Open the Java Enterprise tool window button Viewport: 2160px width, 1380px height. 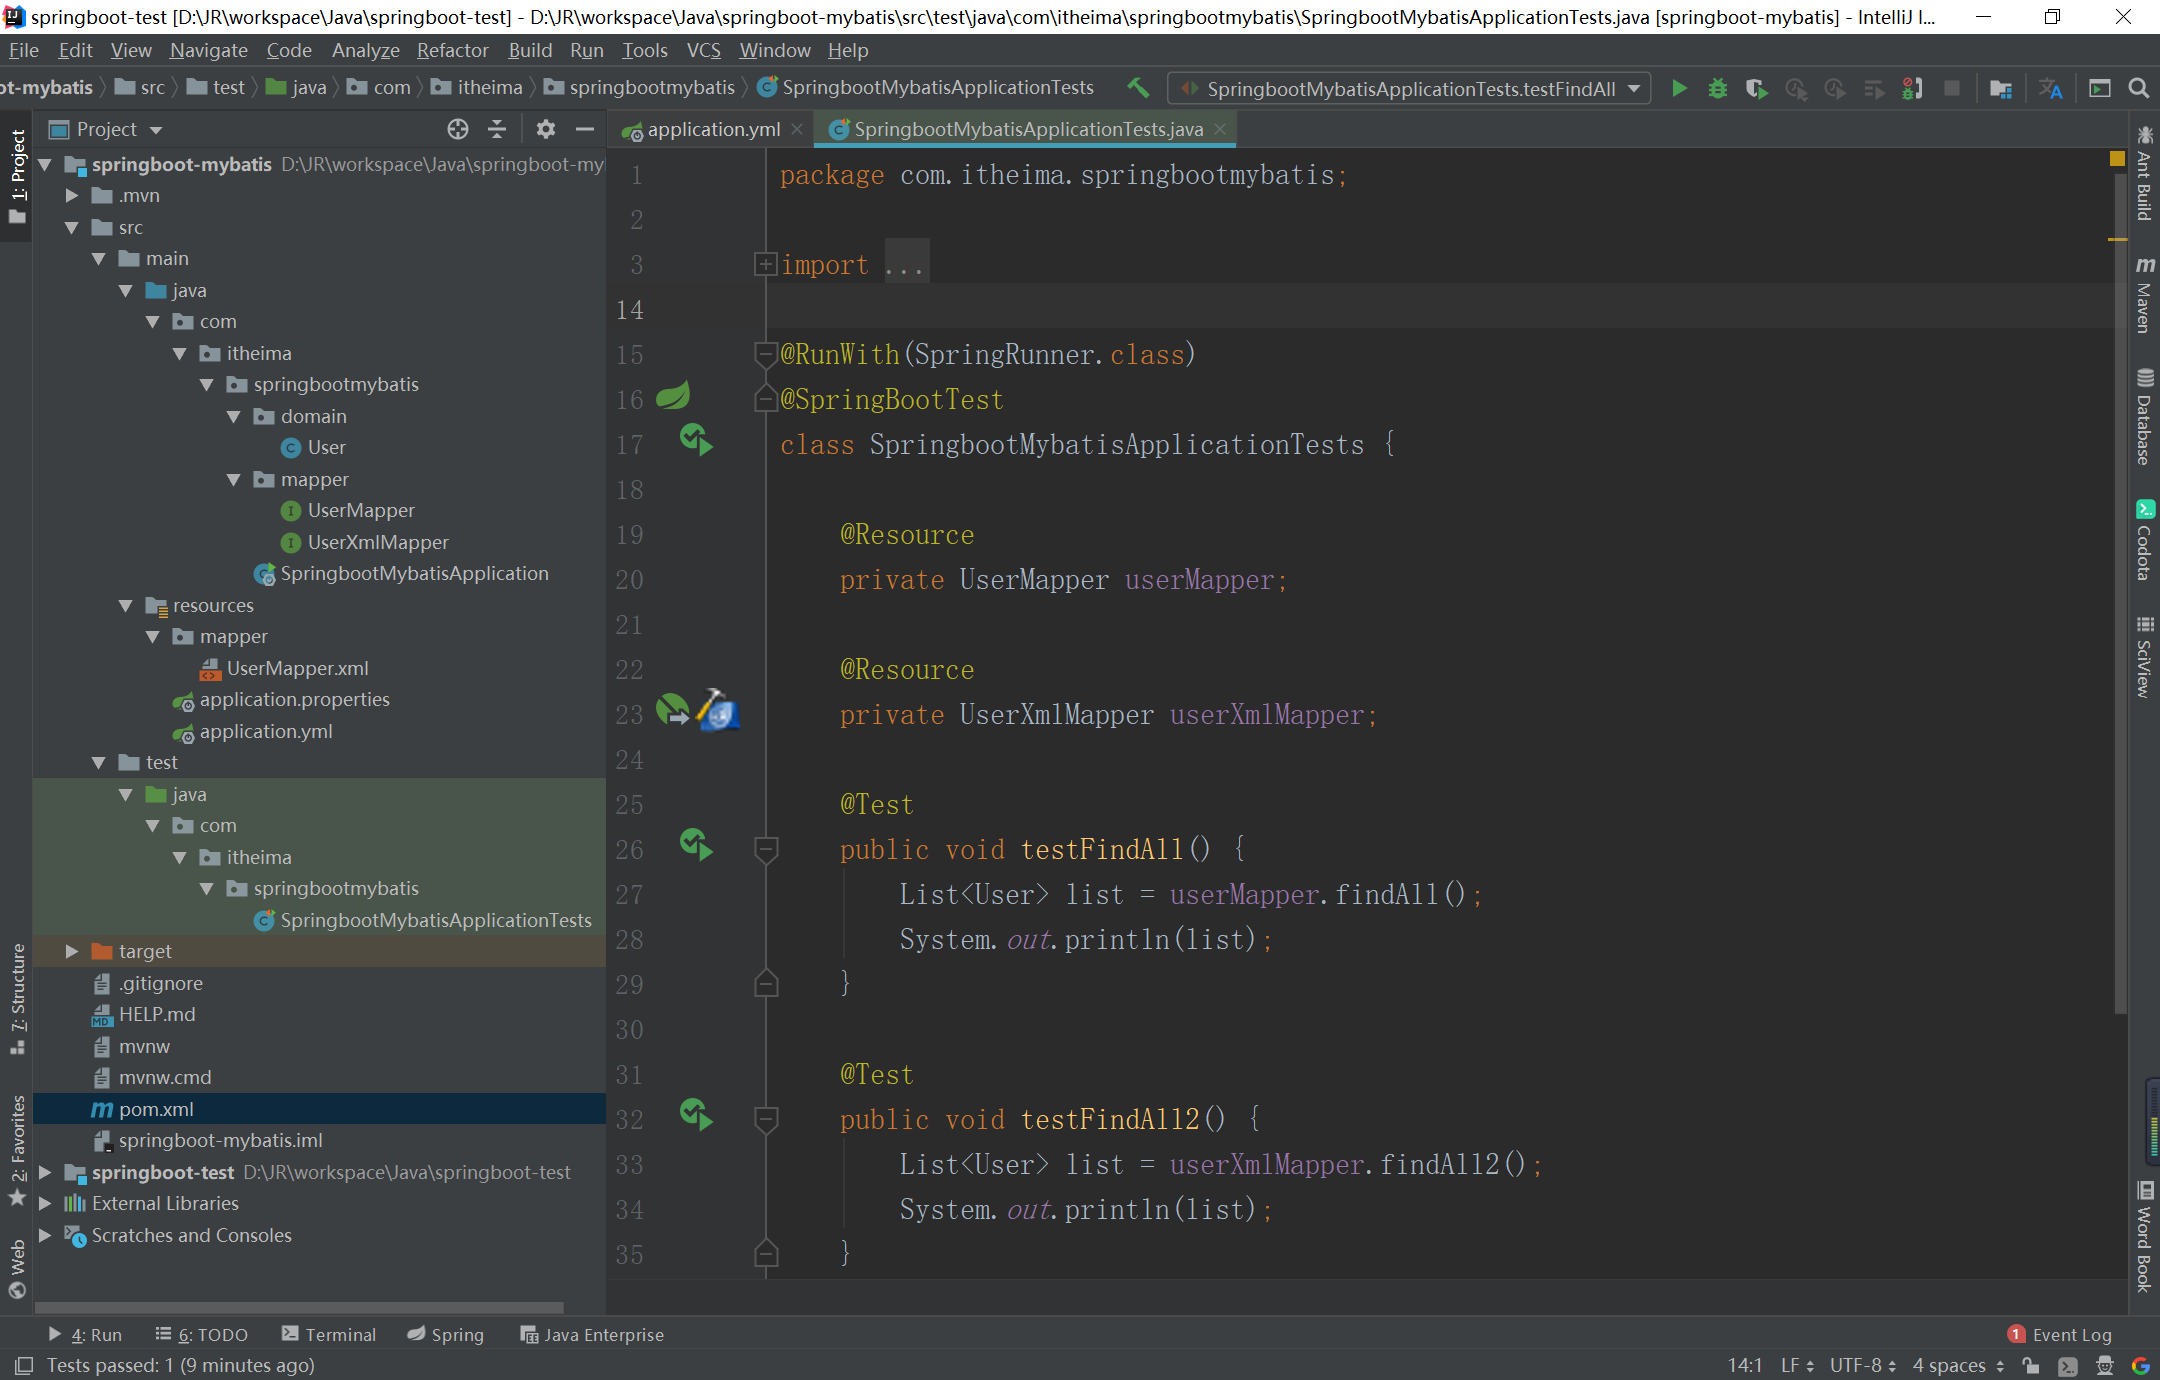[592, 1334]
